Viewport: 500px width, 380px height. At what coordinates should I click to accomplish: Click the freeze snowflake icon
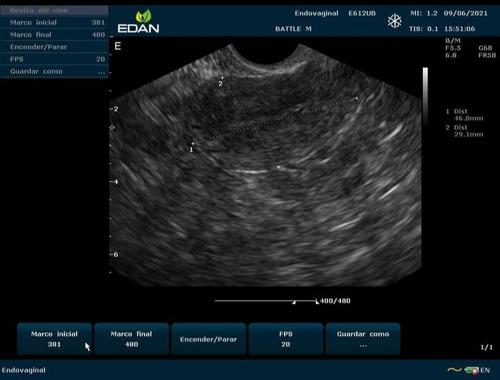[x=394, y=21]
